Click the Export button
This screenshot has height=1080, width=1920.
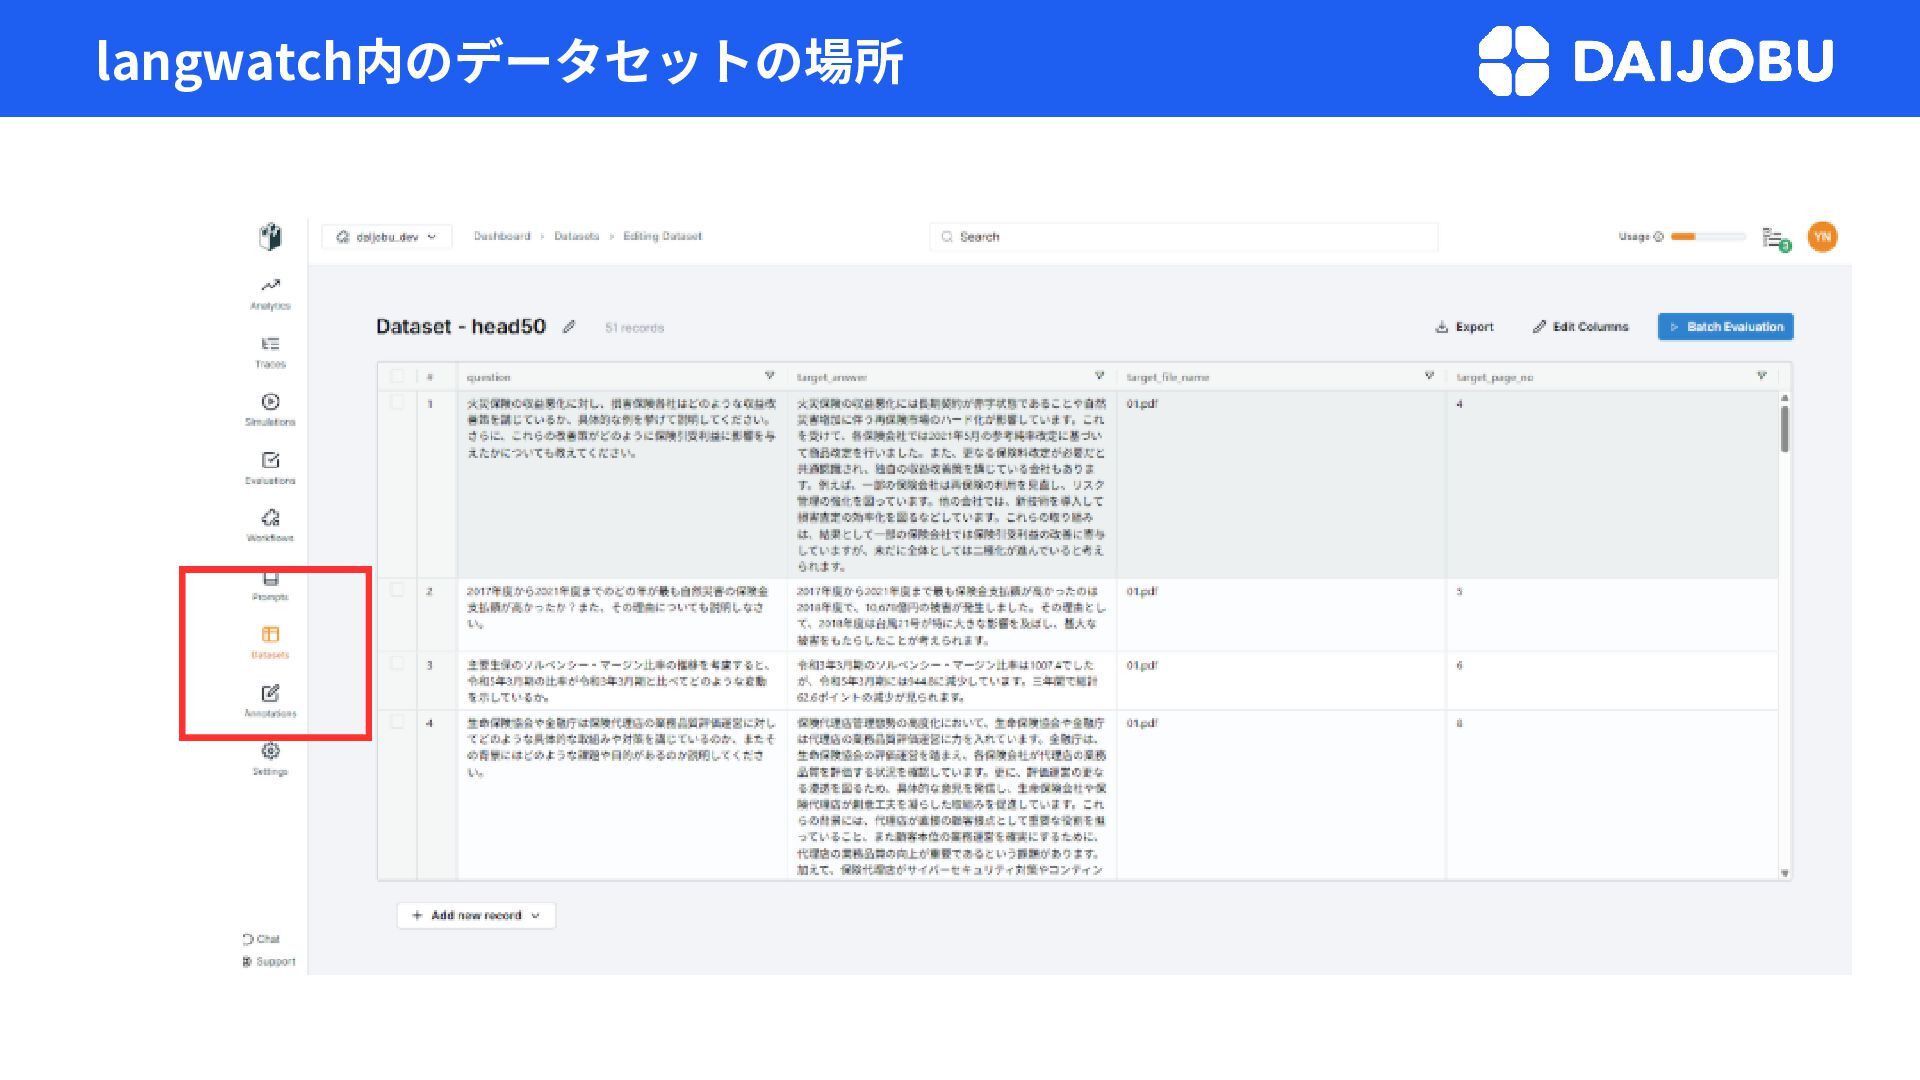point(1464,327)
